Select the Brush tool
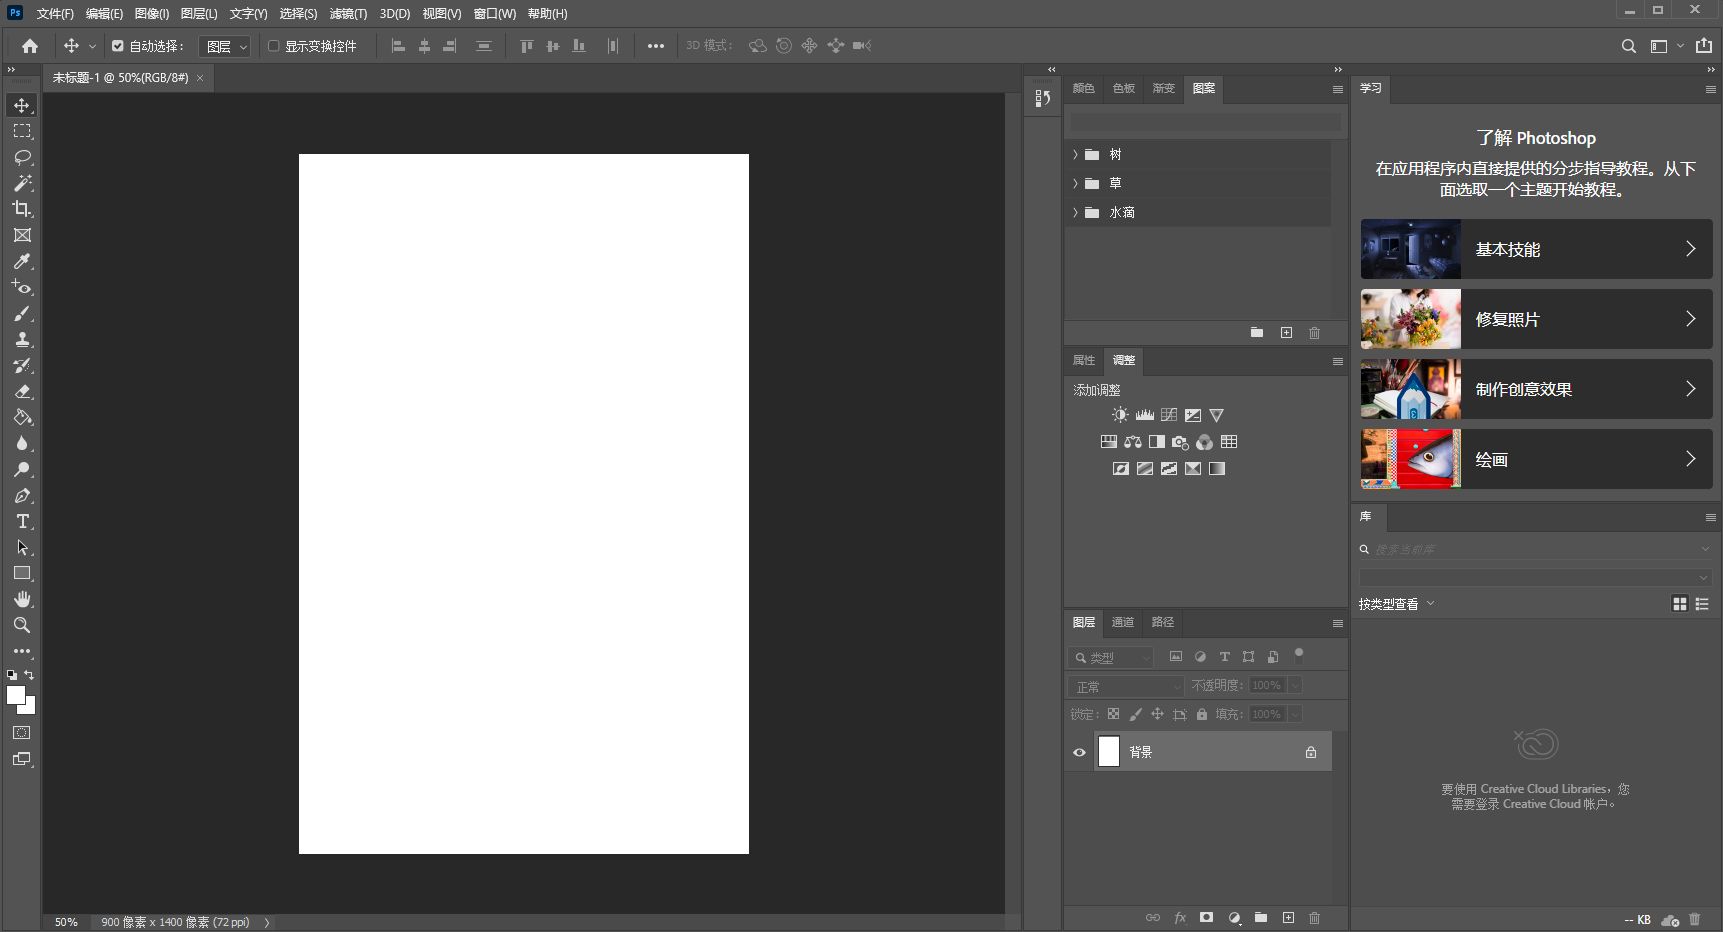 tap(22, 313)
